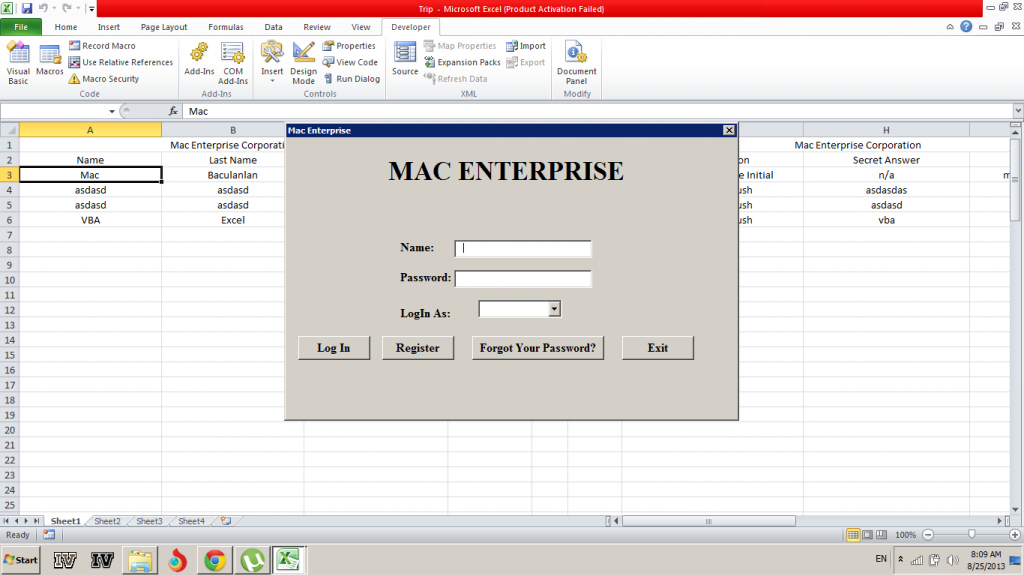Viewport: 1024px width, 575px height.
Task: Expand the formula bar
Action: (1017, 111)
